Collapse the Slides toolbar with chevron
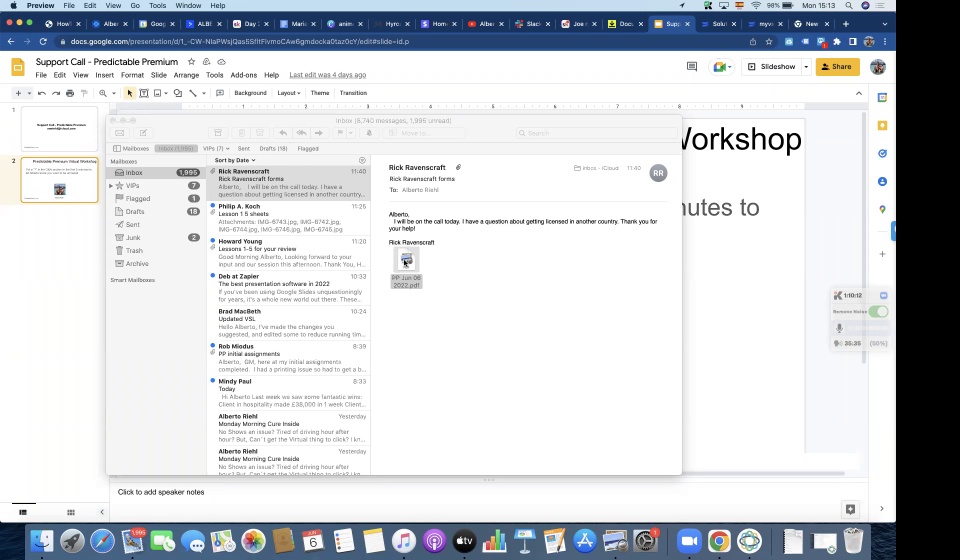Screen dimensions: 960x560 (x=859, y=93)
